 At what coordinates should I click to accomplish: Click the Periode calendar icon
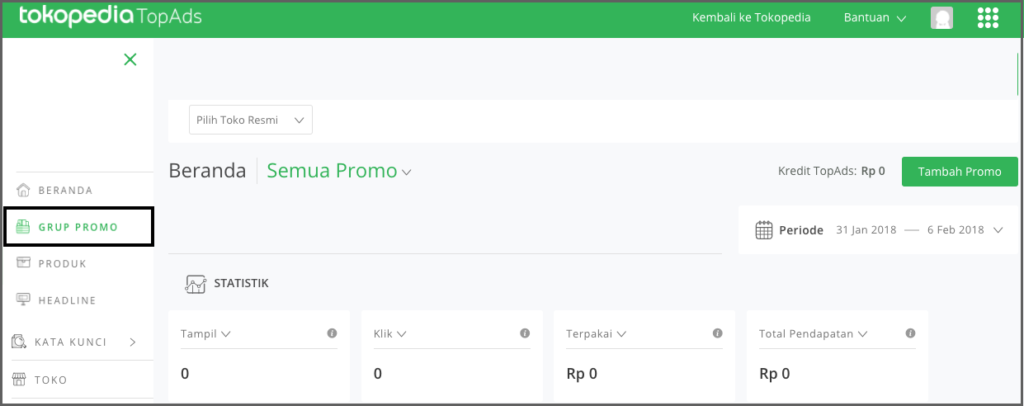pos(764,230)
